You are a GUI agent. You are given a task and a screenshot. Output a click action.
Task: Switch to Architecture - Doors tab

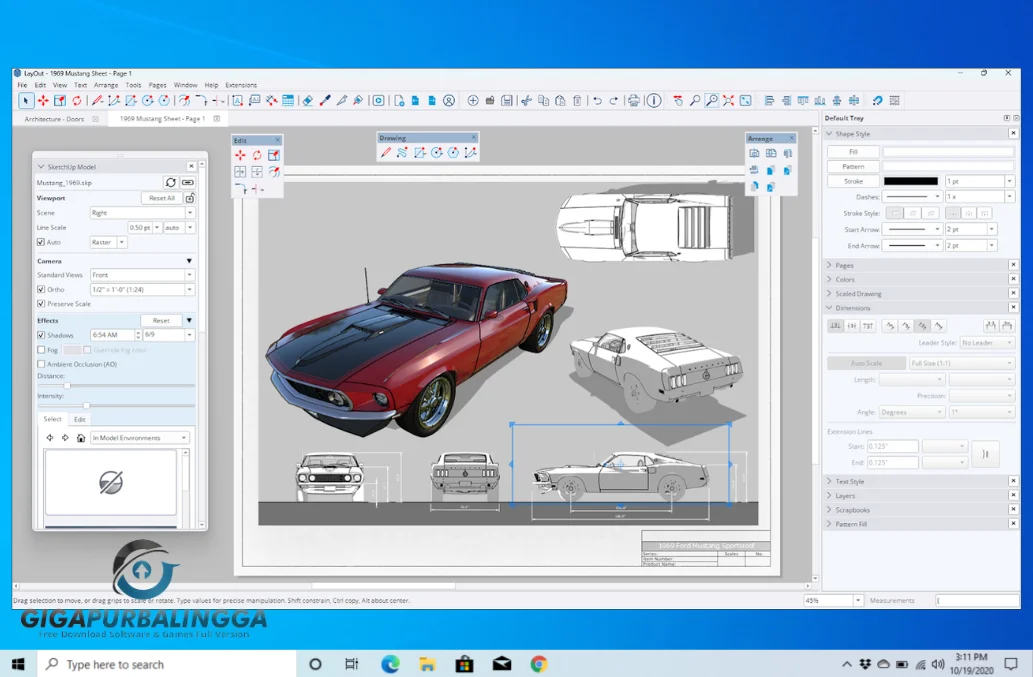(x=54, y=119)
